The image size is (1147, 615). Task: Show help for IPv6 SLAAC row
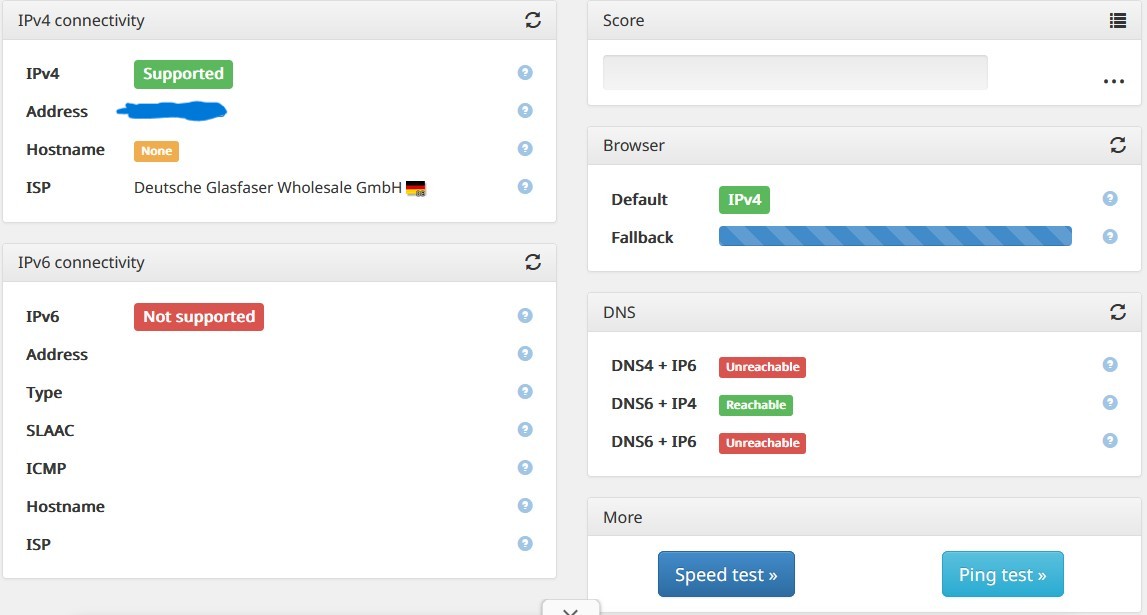tap(525, 430)
